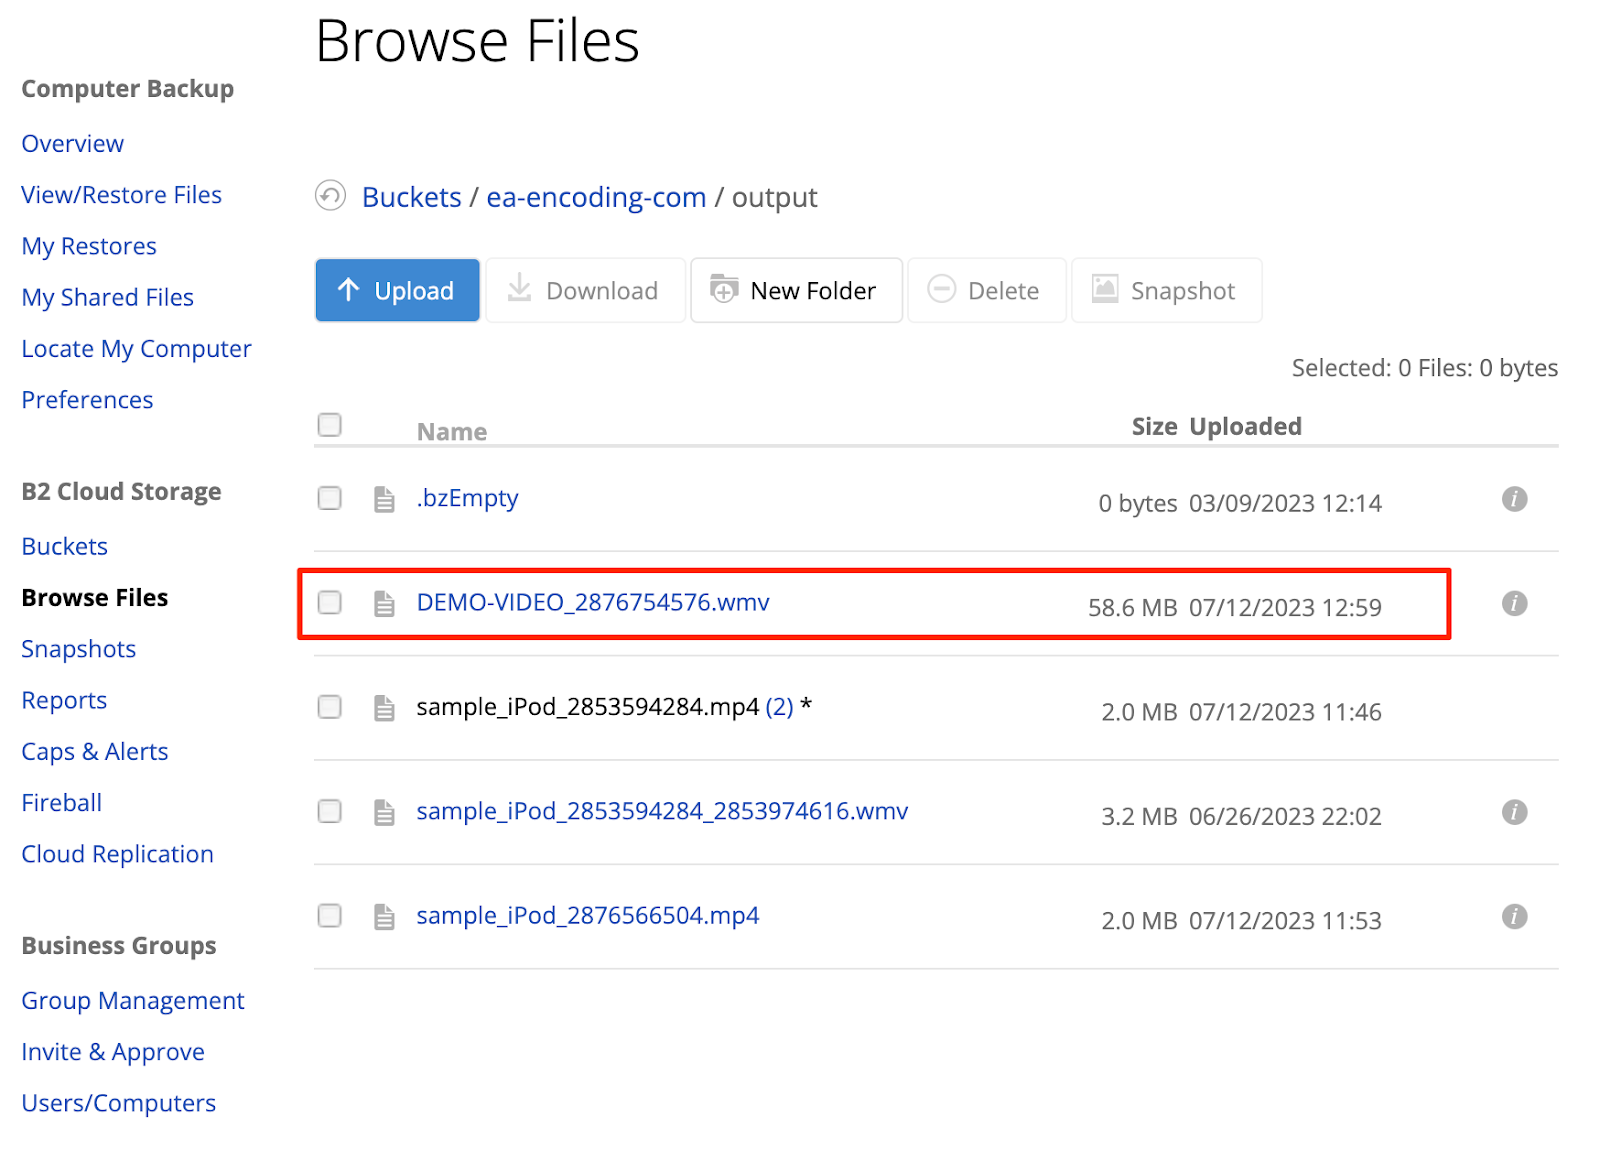
Task: Open info icon for DEMO-VIDEO_2876754576.wmv
Action: coord(1514,603)
